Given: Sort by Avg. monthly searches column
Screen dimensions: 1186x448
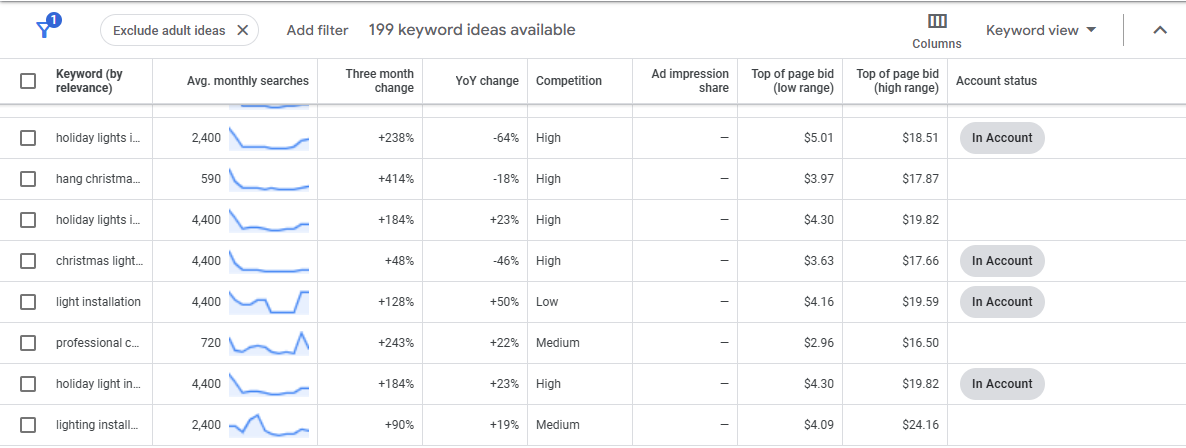Looking at the screenshot, I should (248, 81).
